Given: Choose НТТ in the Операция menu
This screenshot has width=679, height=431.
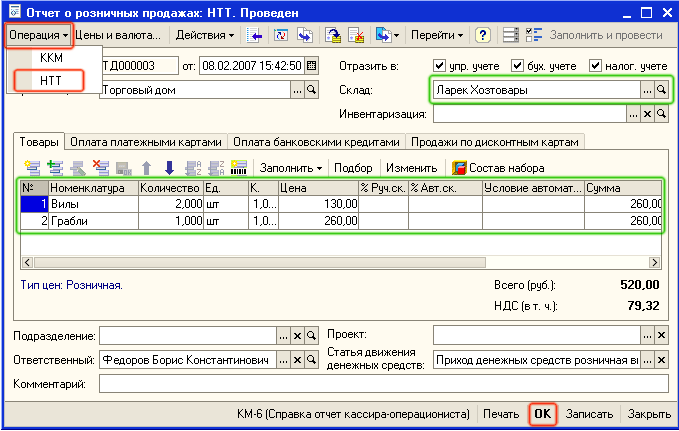Looking at the screenshot, I should click(x=51, y=81).
